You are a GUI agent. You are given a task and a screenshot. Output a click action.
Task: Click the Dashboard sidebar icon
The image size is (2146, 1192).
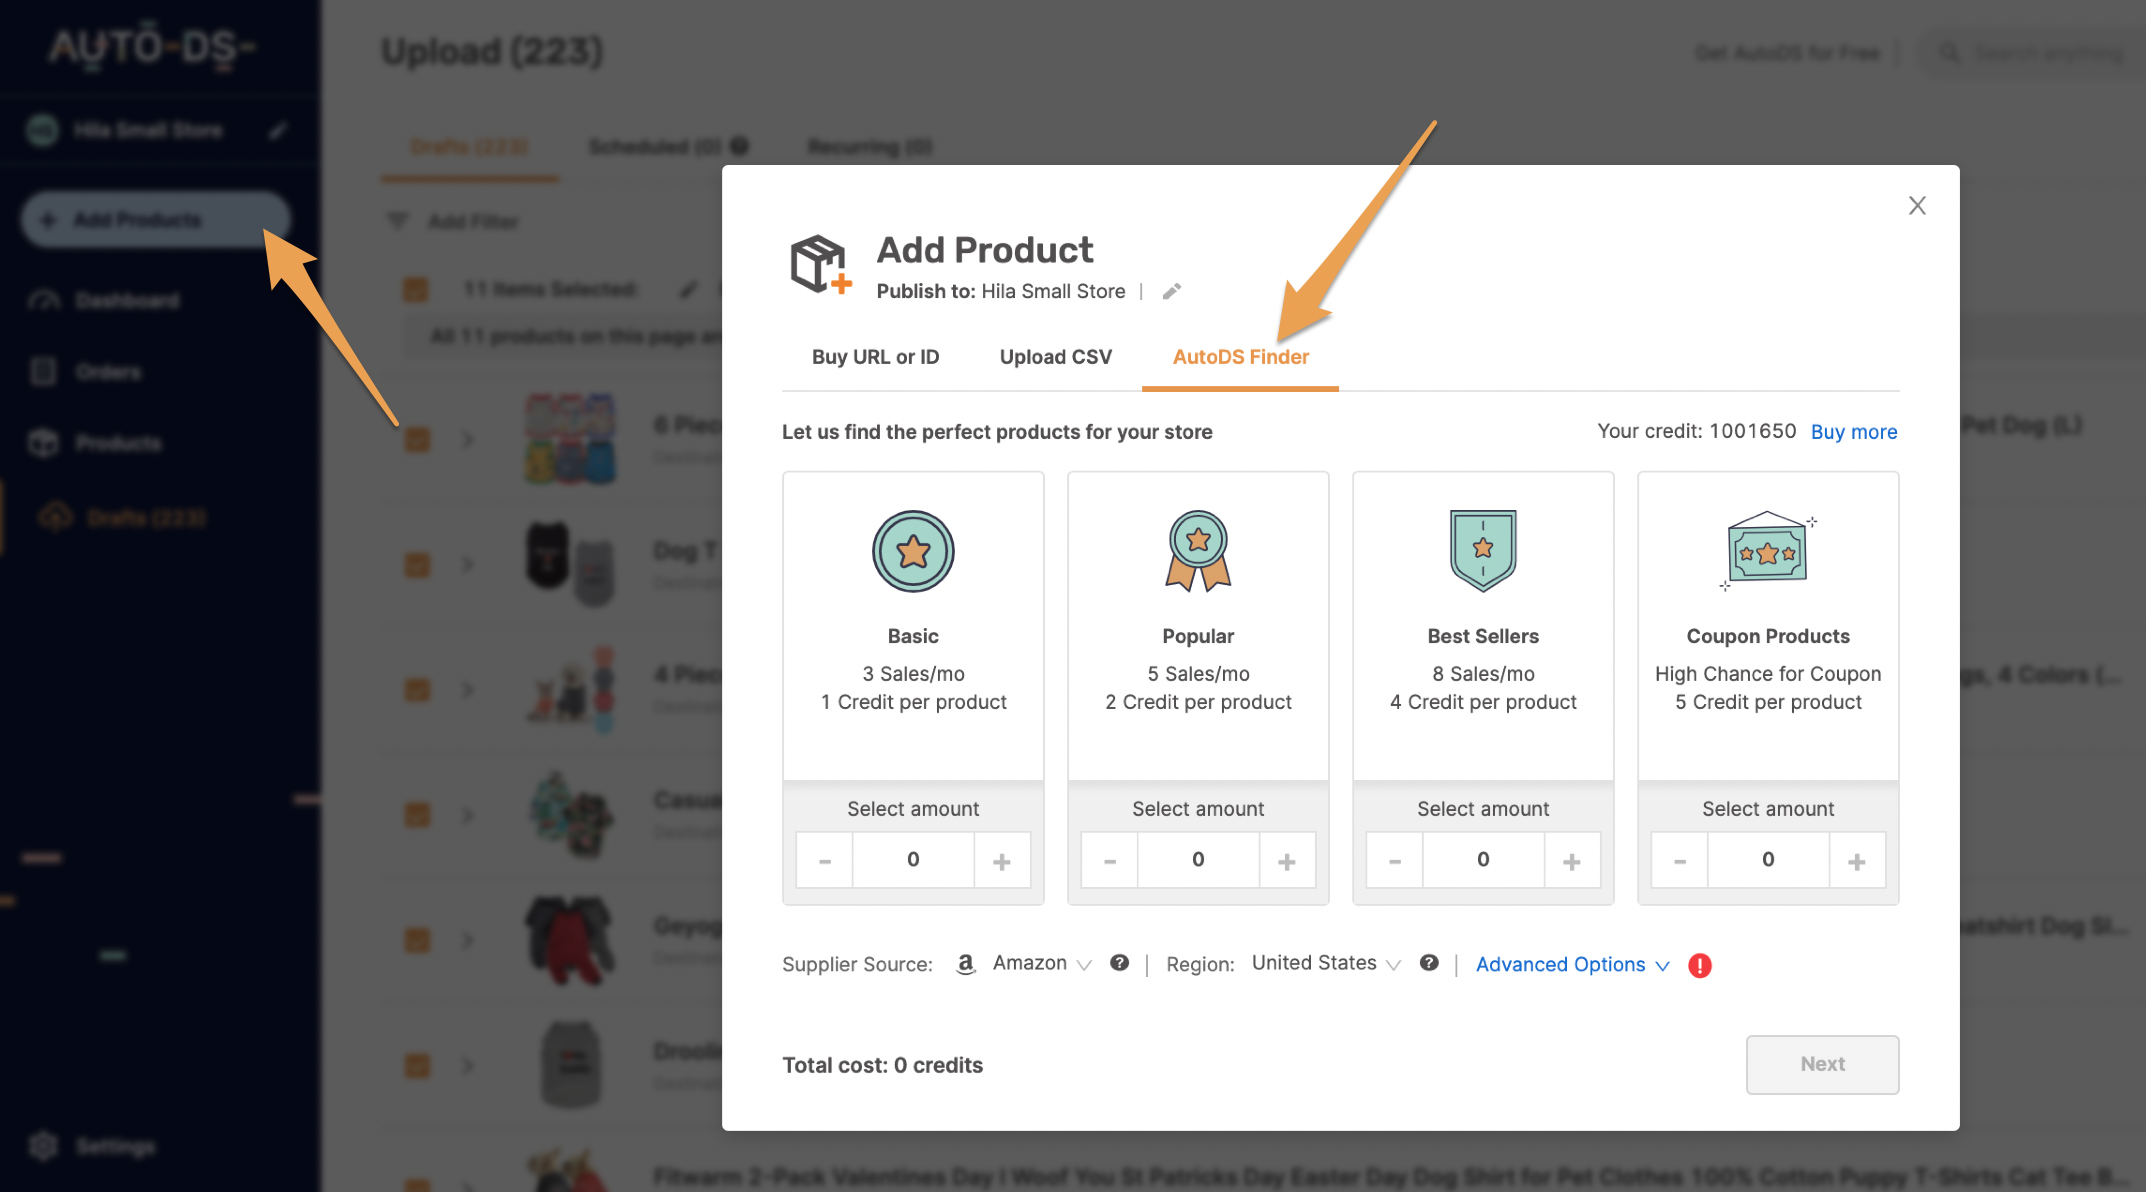44,301
